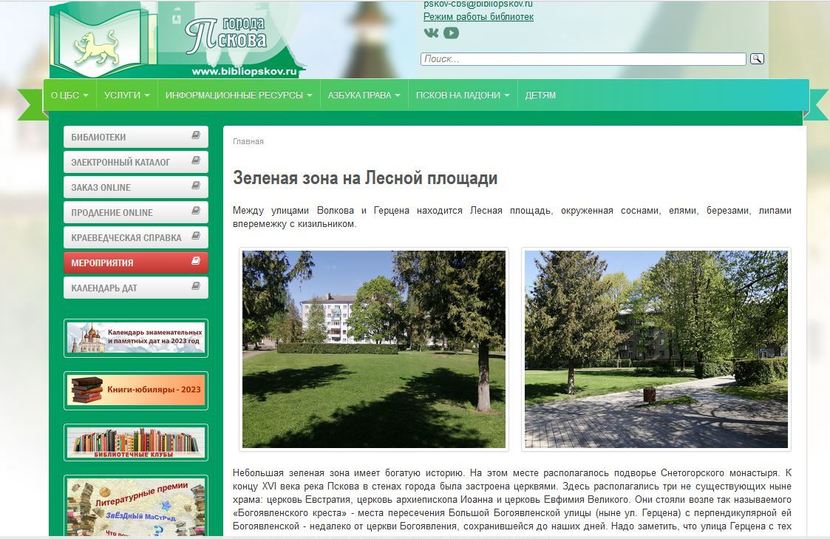This screenshot has width=830, height=539.
Task: Open the Детям menu item
Action: pos(540,95)
